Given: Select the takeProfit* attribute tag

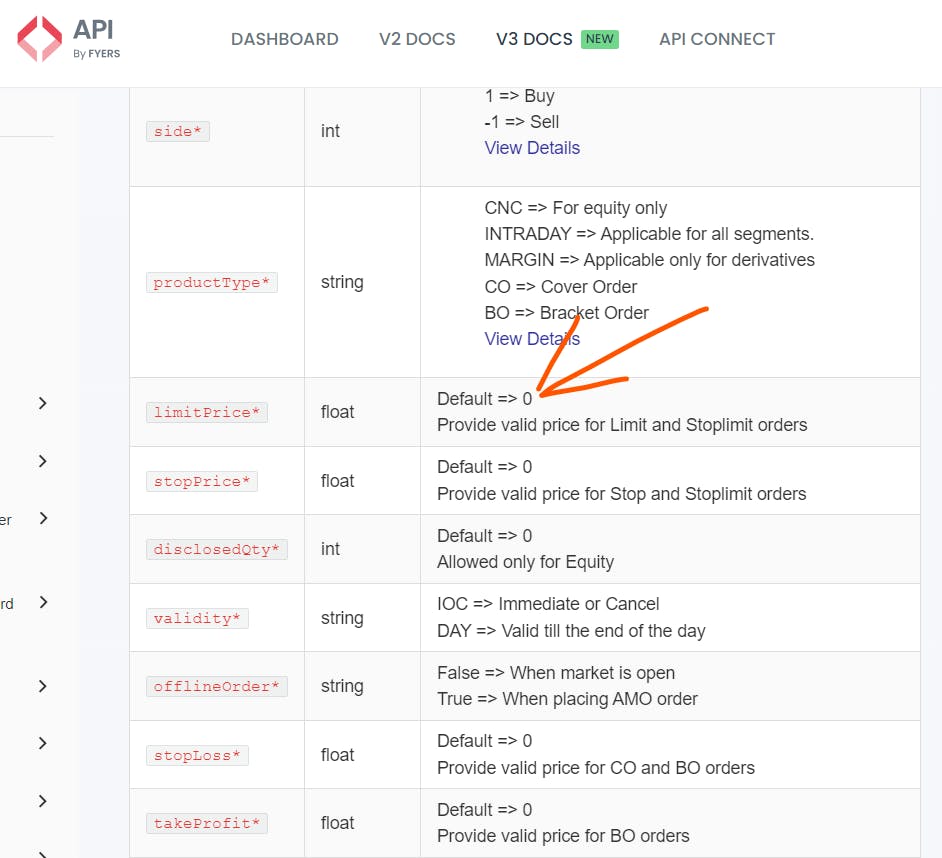Looking at the screenshot, I should click(206, 823).
